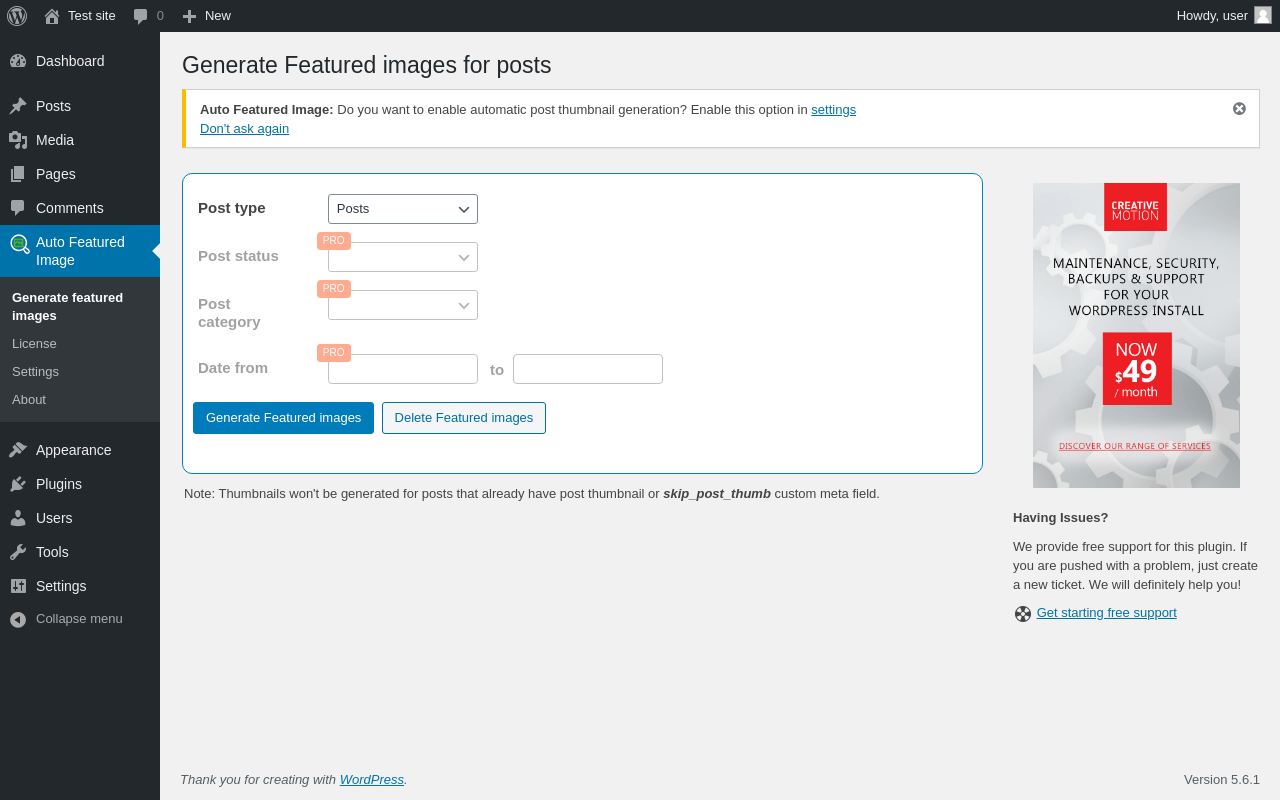Expand the Post category dropdown
This screenshot has height=800, width=1280.
[x=403, y=305]
